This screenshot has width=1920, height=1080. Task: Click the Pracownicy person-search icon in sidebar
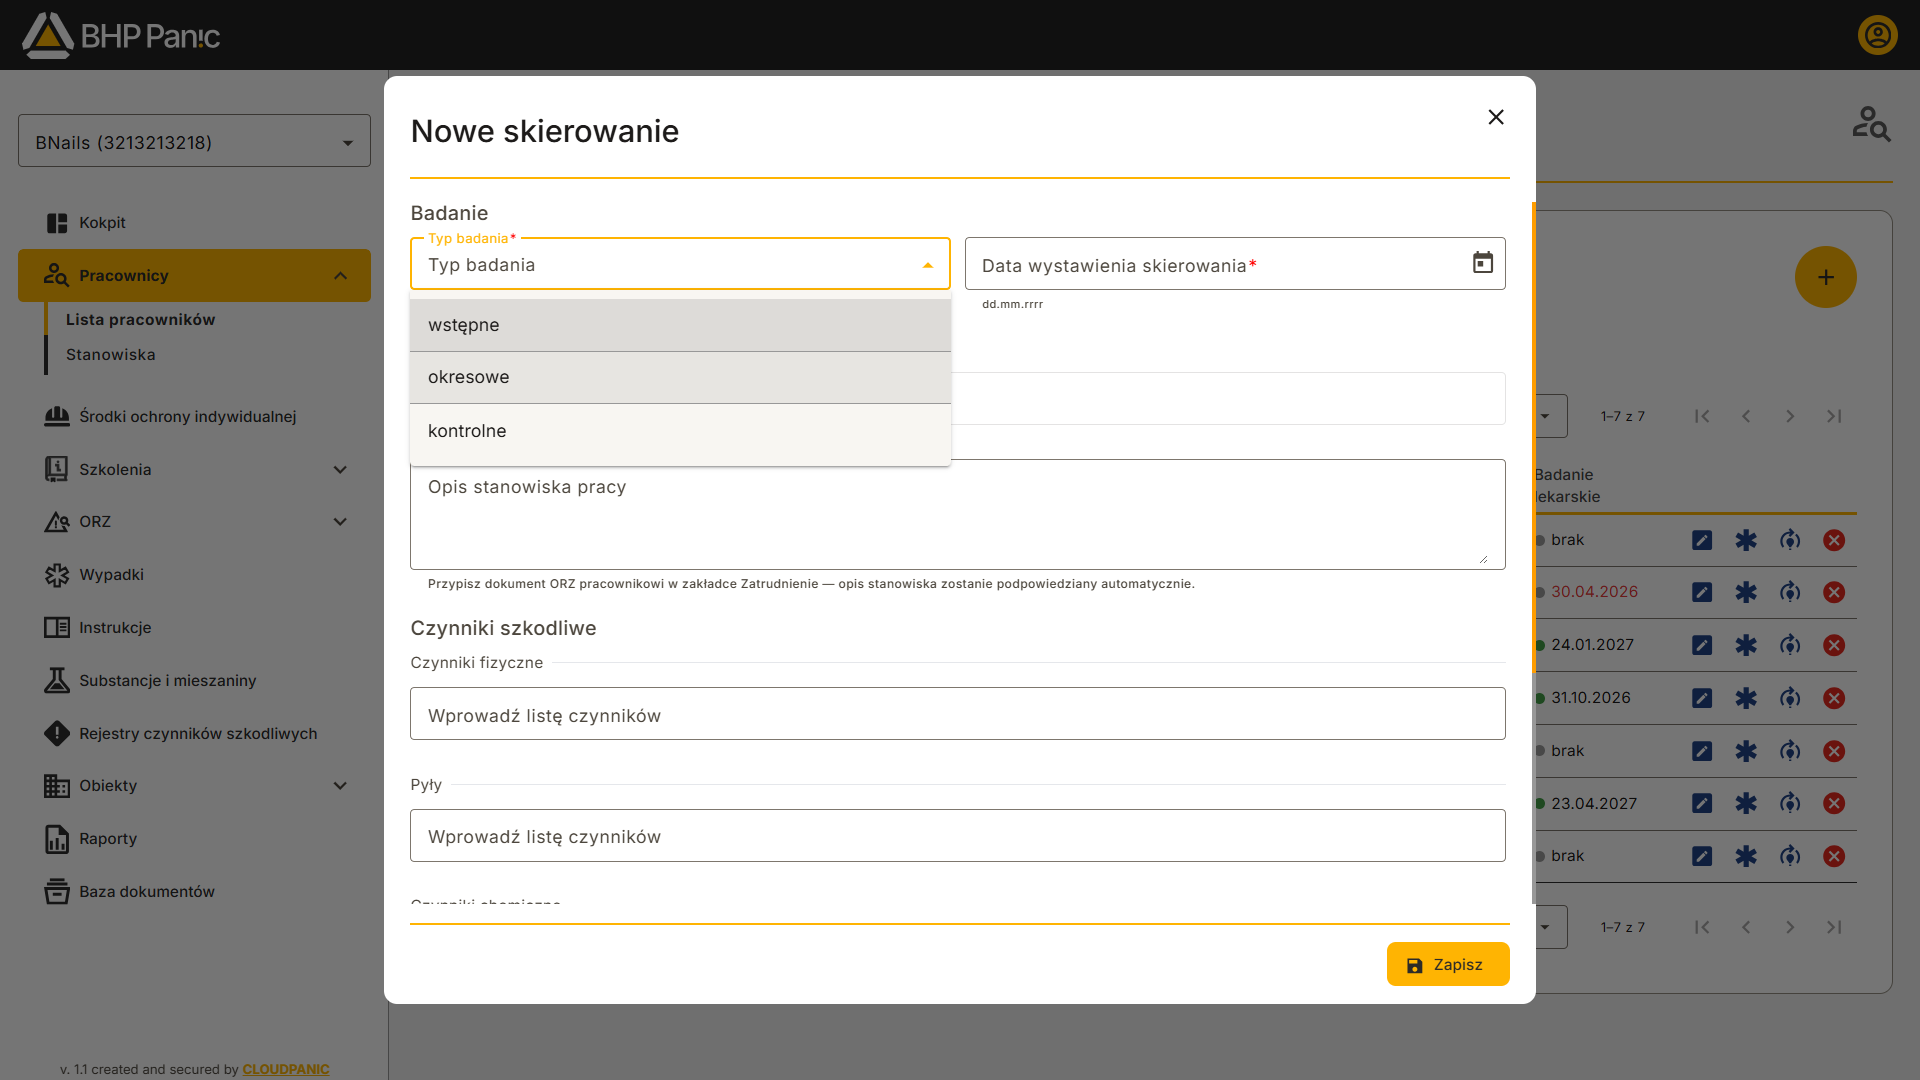(56, 275)
